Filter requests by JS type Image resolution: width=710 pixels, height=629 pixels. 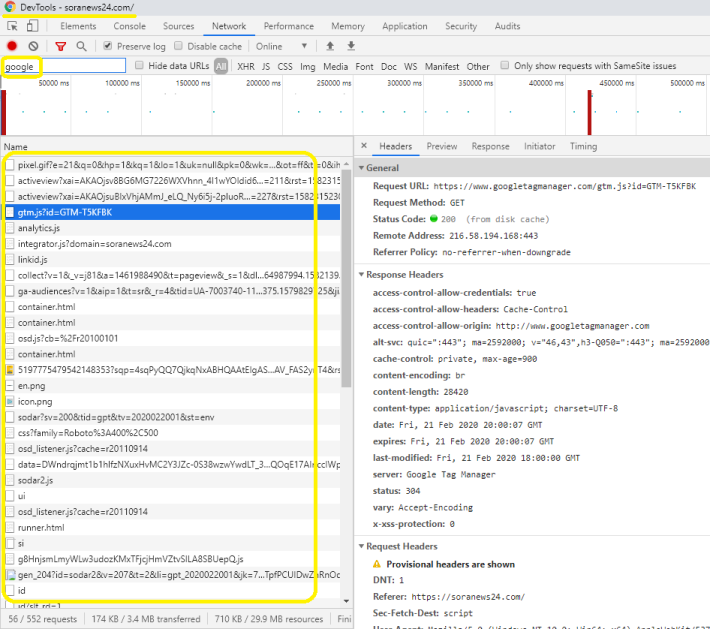click(x=266, y=67)
